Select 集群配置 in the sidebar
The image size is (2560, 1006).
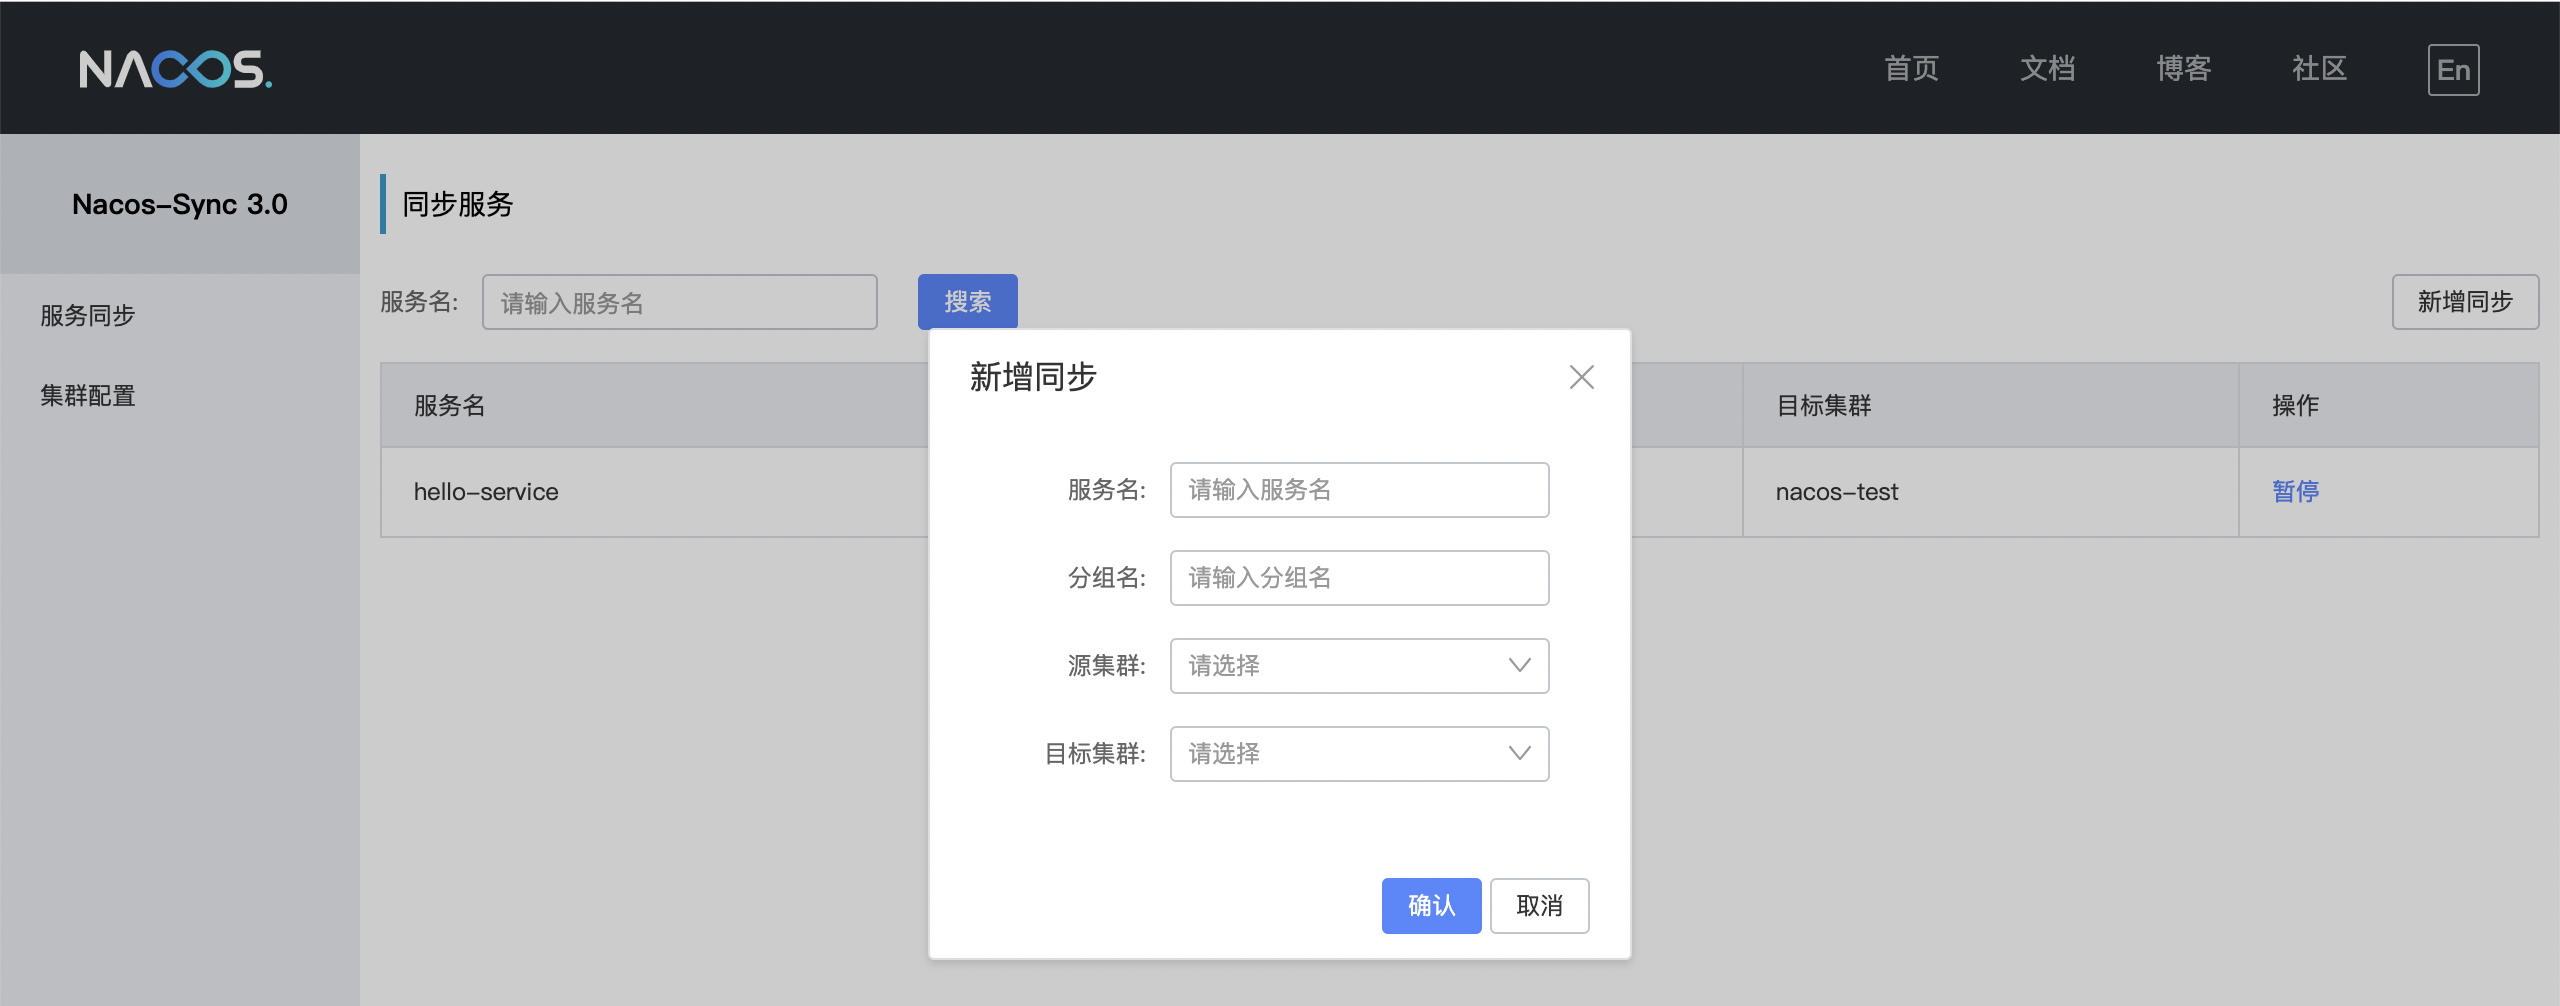88,395
